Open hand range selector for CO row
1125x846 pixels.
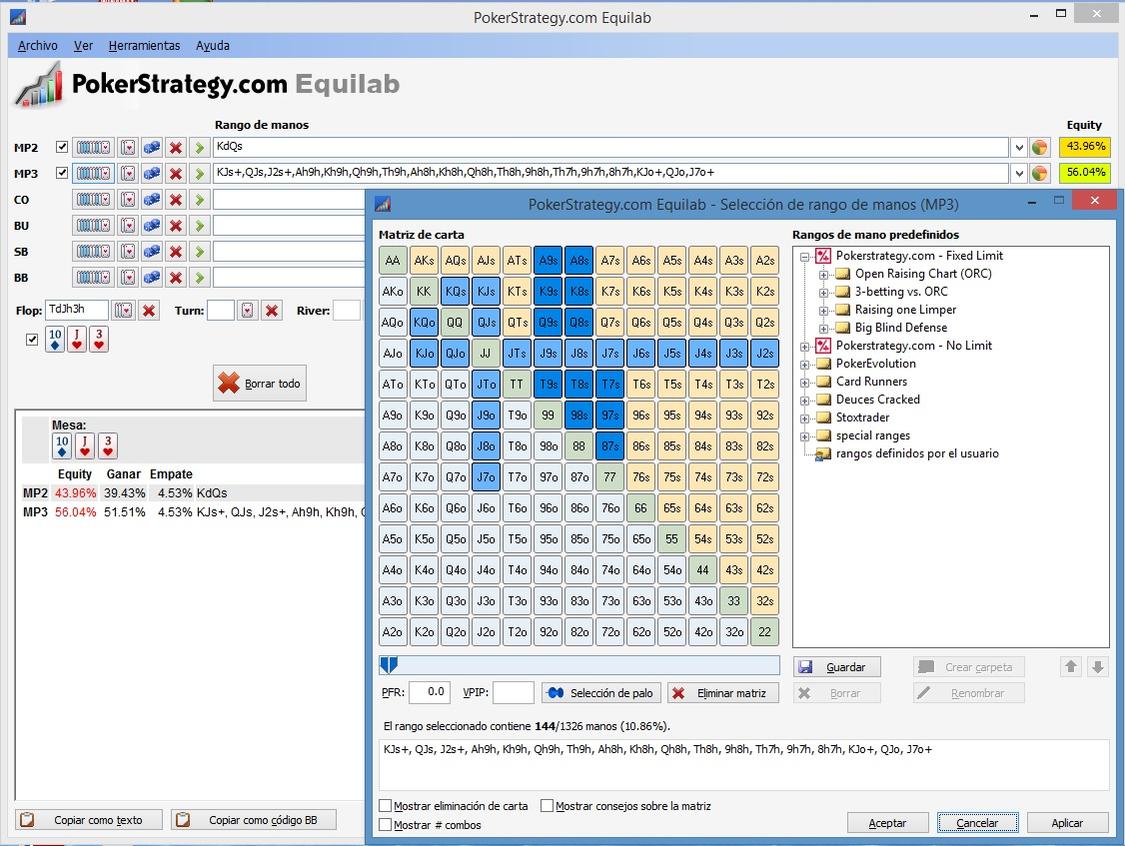(93, 199)
